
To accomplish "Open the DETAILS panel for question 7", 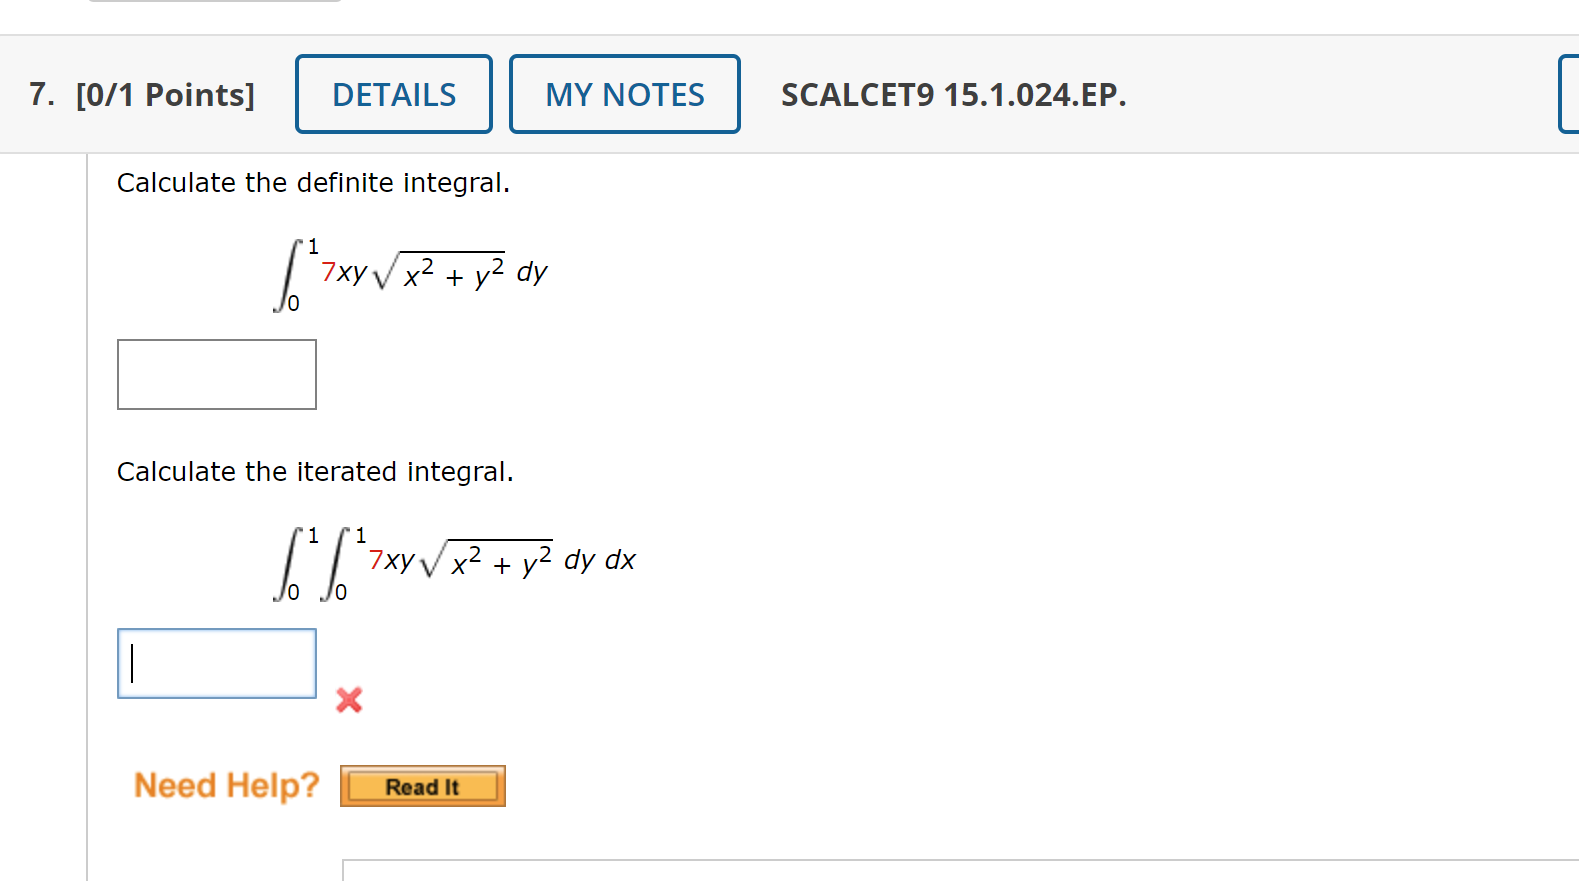I will (393, 93).
